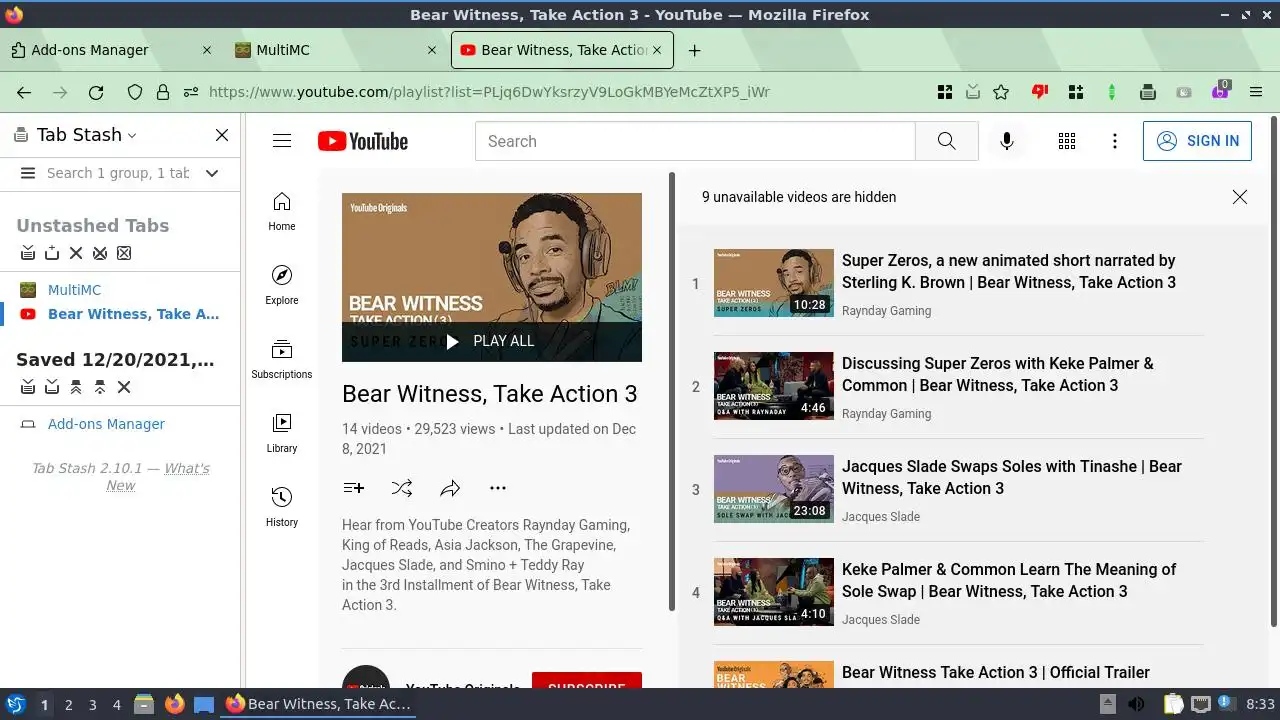
Task: Open the purple extension icon with 0 badge
Action: [1220, 90]
